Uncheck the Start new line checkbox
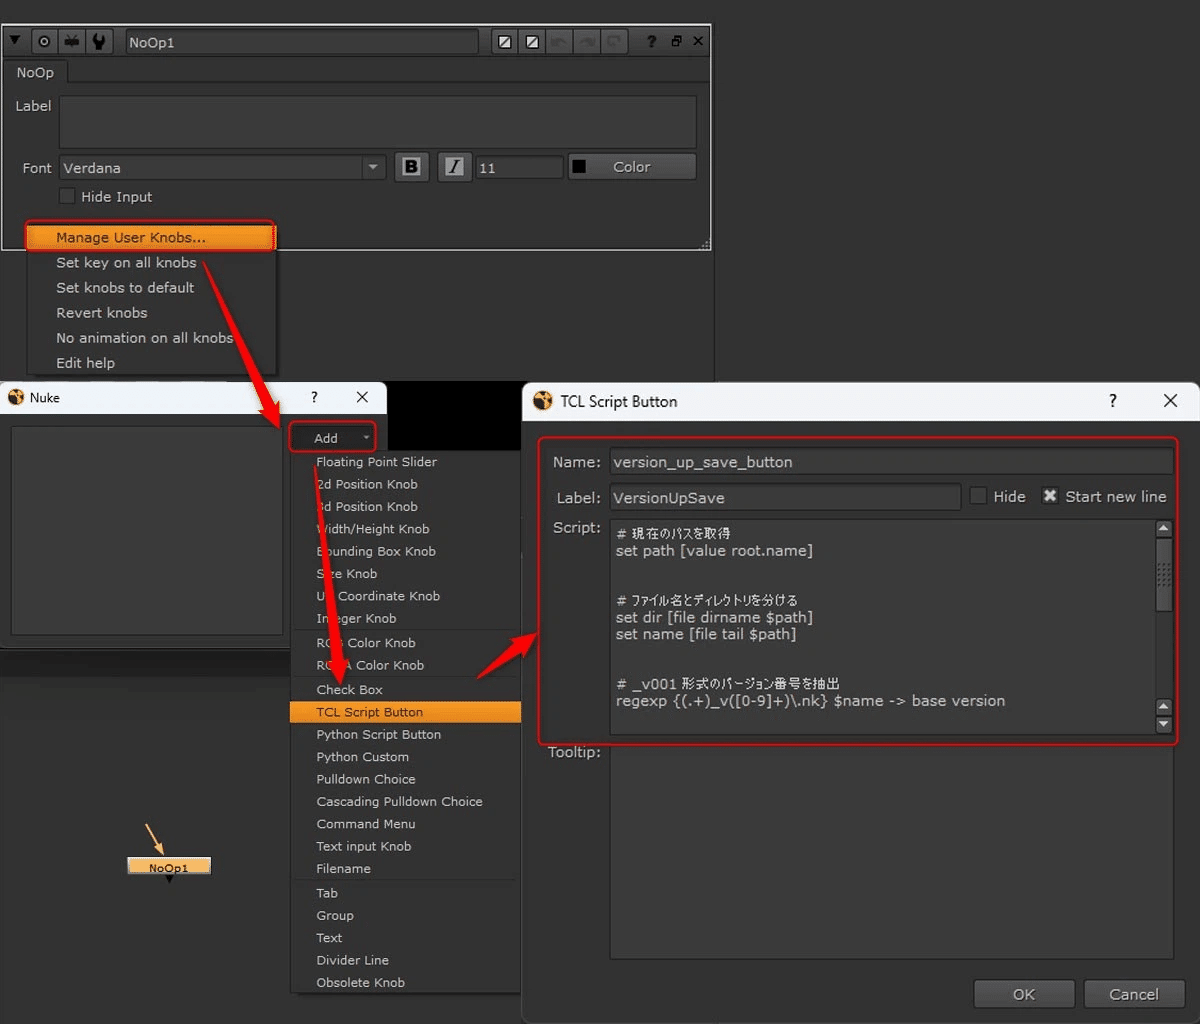Viewport: 1200px width, 1024px height. tap(1050, 496)
